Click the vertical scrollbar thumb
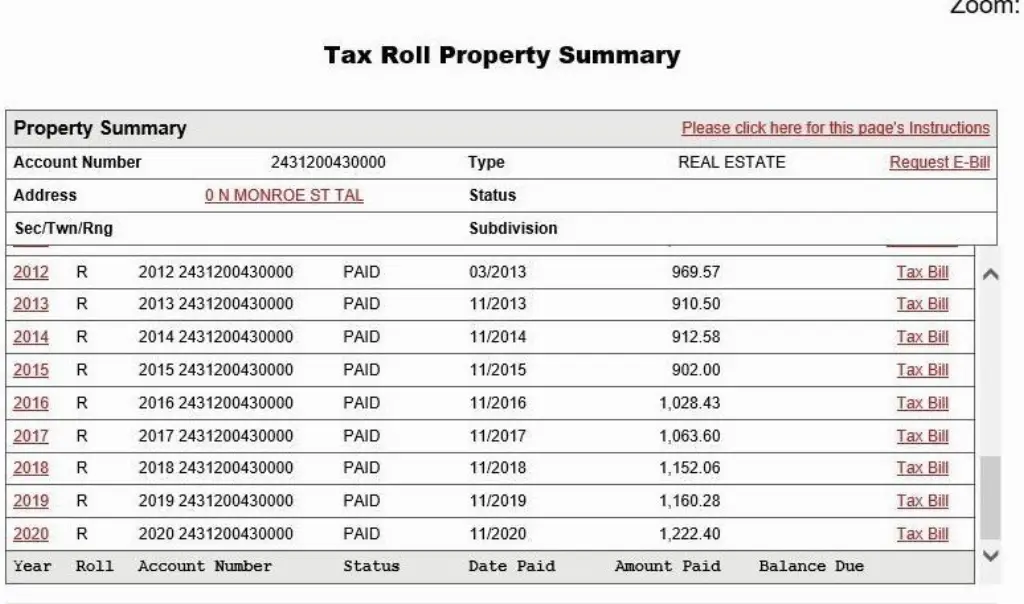 [990, 498]
